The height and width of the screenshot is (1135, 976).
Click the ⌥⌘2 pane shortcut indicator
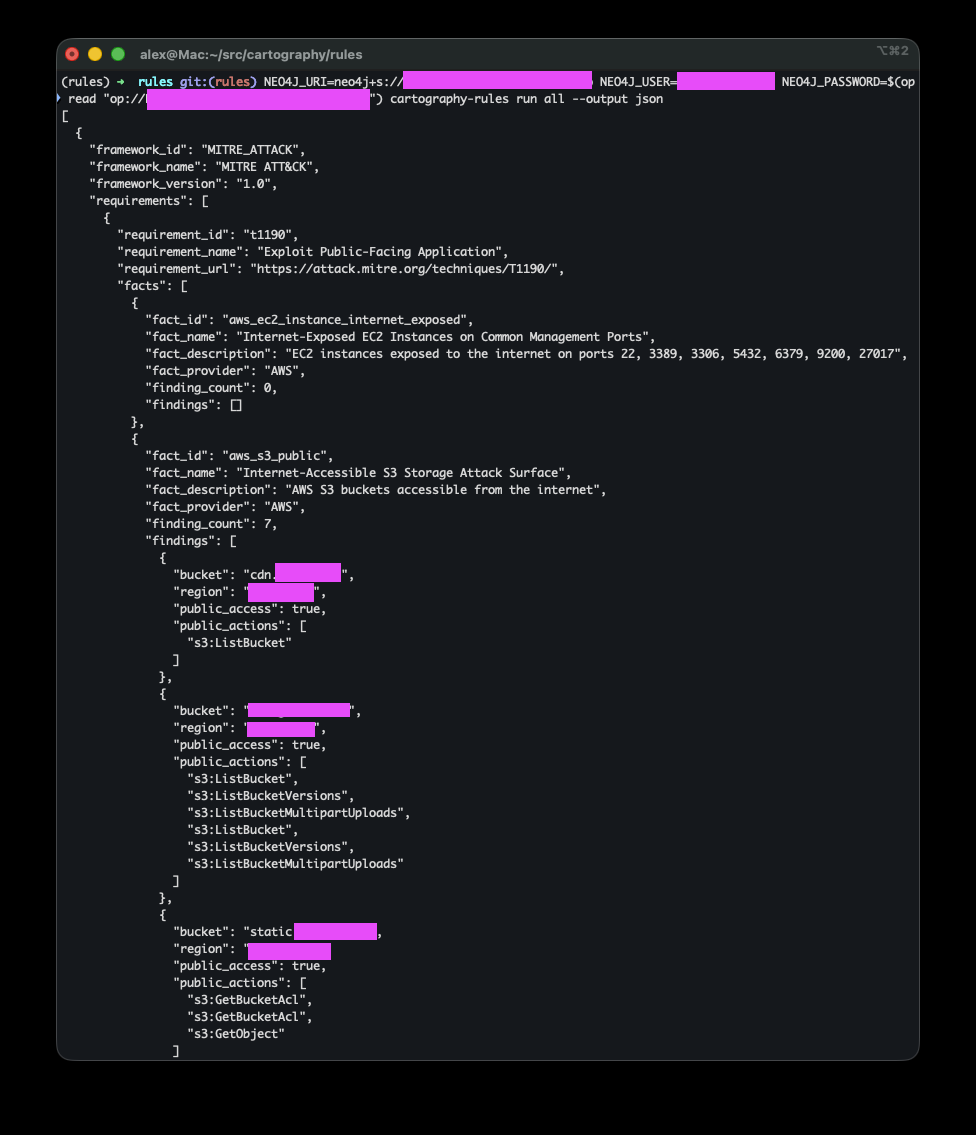(891, 51)
